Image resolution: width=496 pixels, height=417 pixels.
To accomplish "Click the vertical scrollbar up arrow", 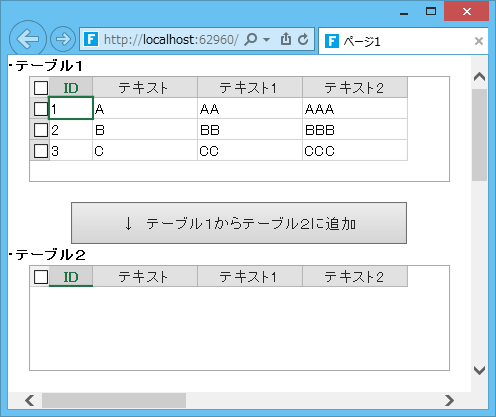I will (479, 77).
